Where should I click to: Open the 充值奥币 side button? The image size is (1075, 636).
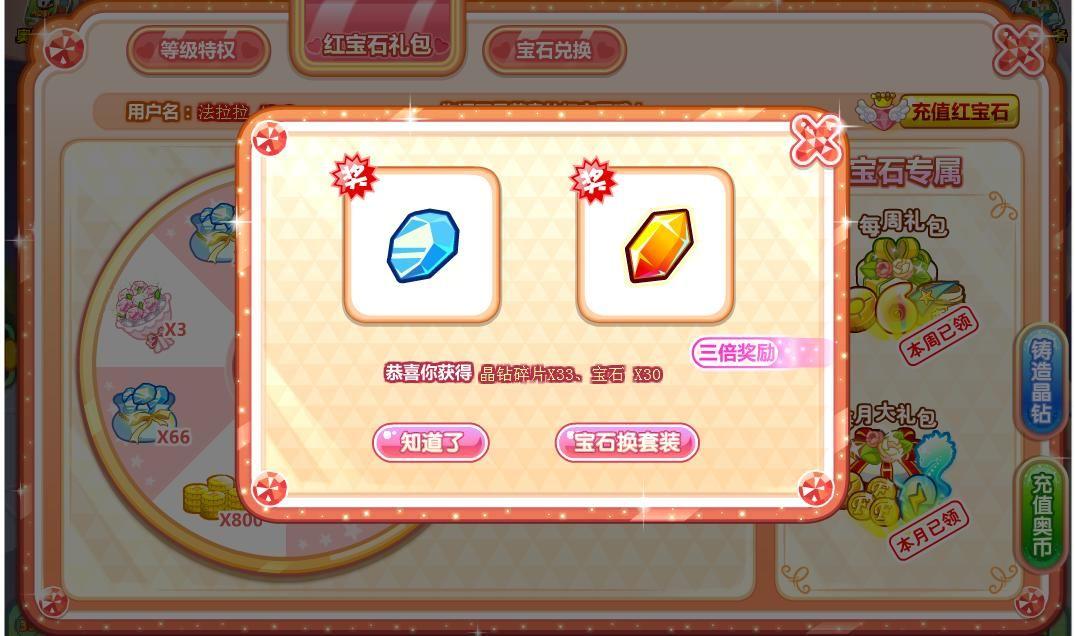click(1041, 515)
